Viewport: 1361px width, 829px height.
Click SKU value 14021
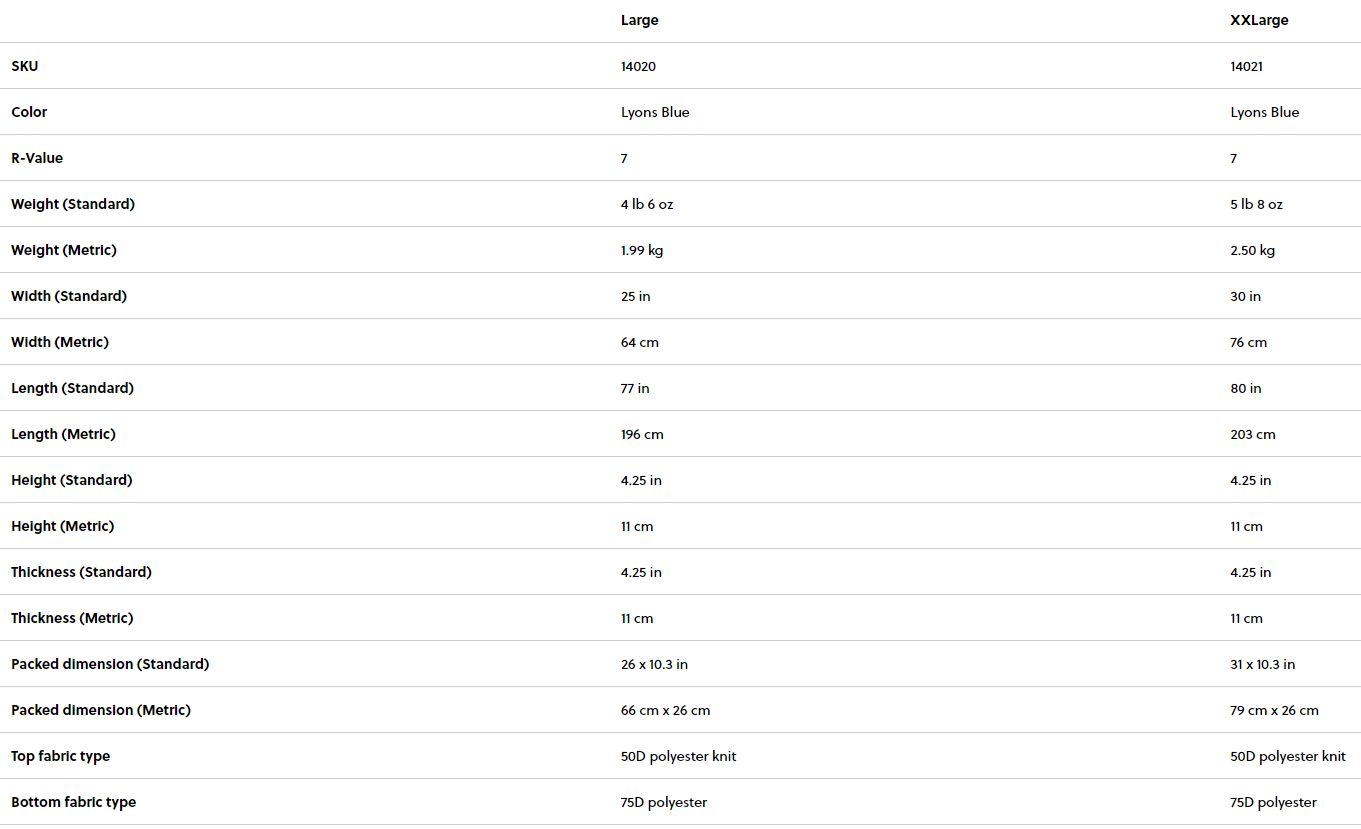pyautogui.click(x=1248, y=66)
